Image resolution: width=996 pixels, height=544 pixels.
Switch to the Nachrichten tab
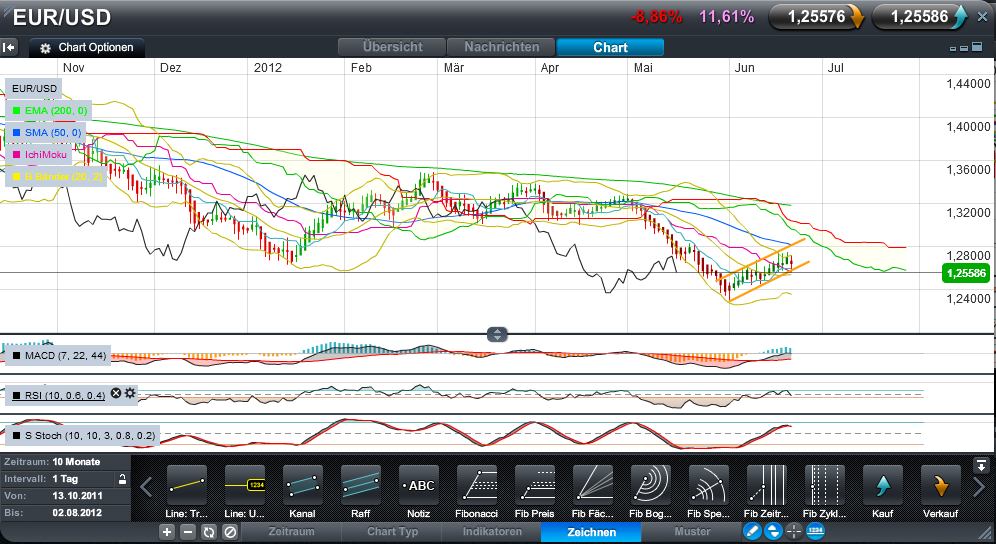click(501, 47)
